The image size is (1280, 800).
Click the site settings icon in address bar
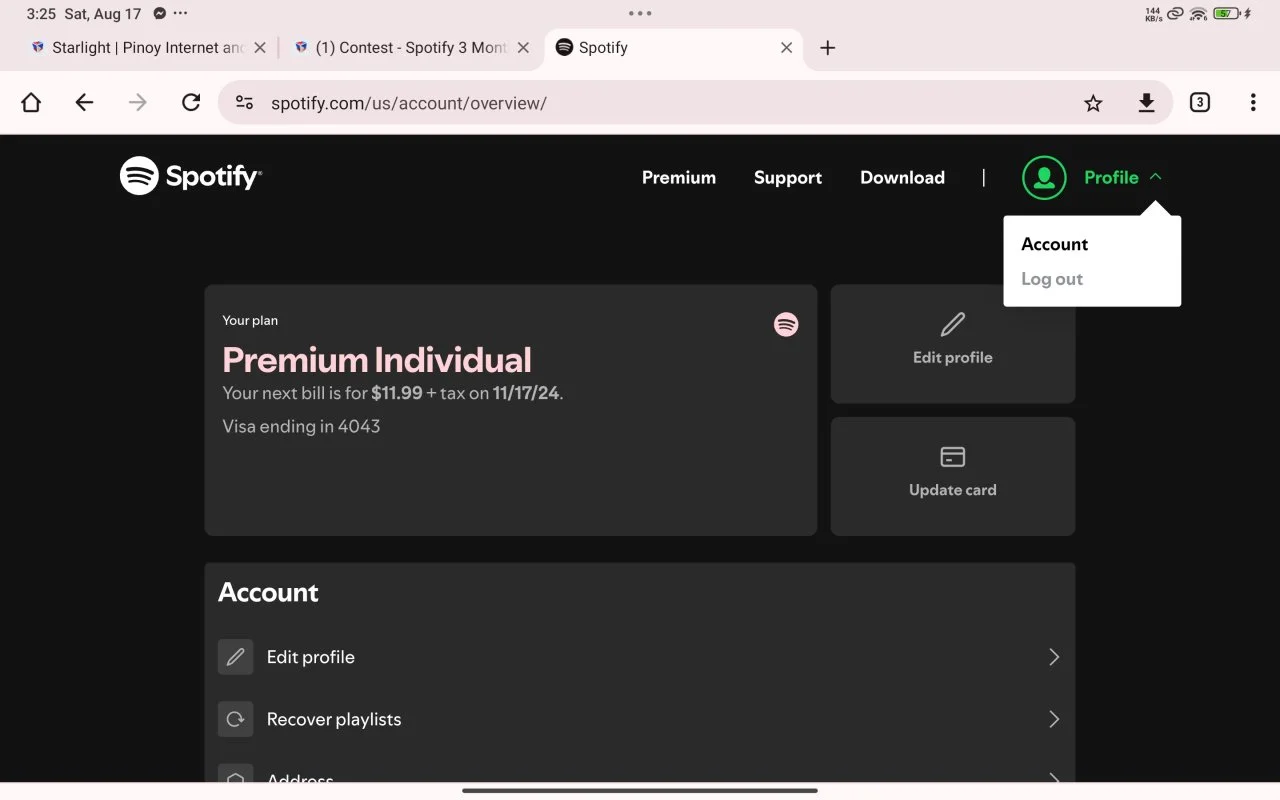click(x=244, y=102)
